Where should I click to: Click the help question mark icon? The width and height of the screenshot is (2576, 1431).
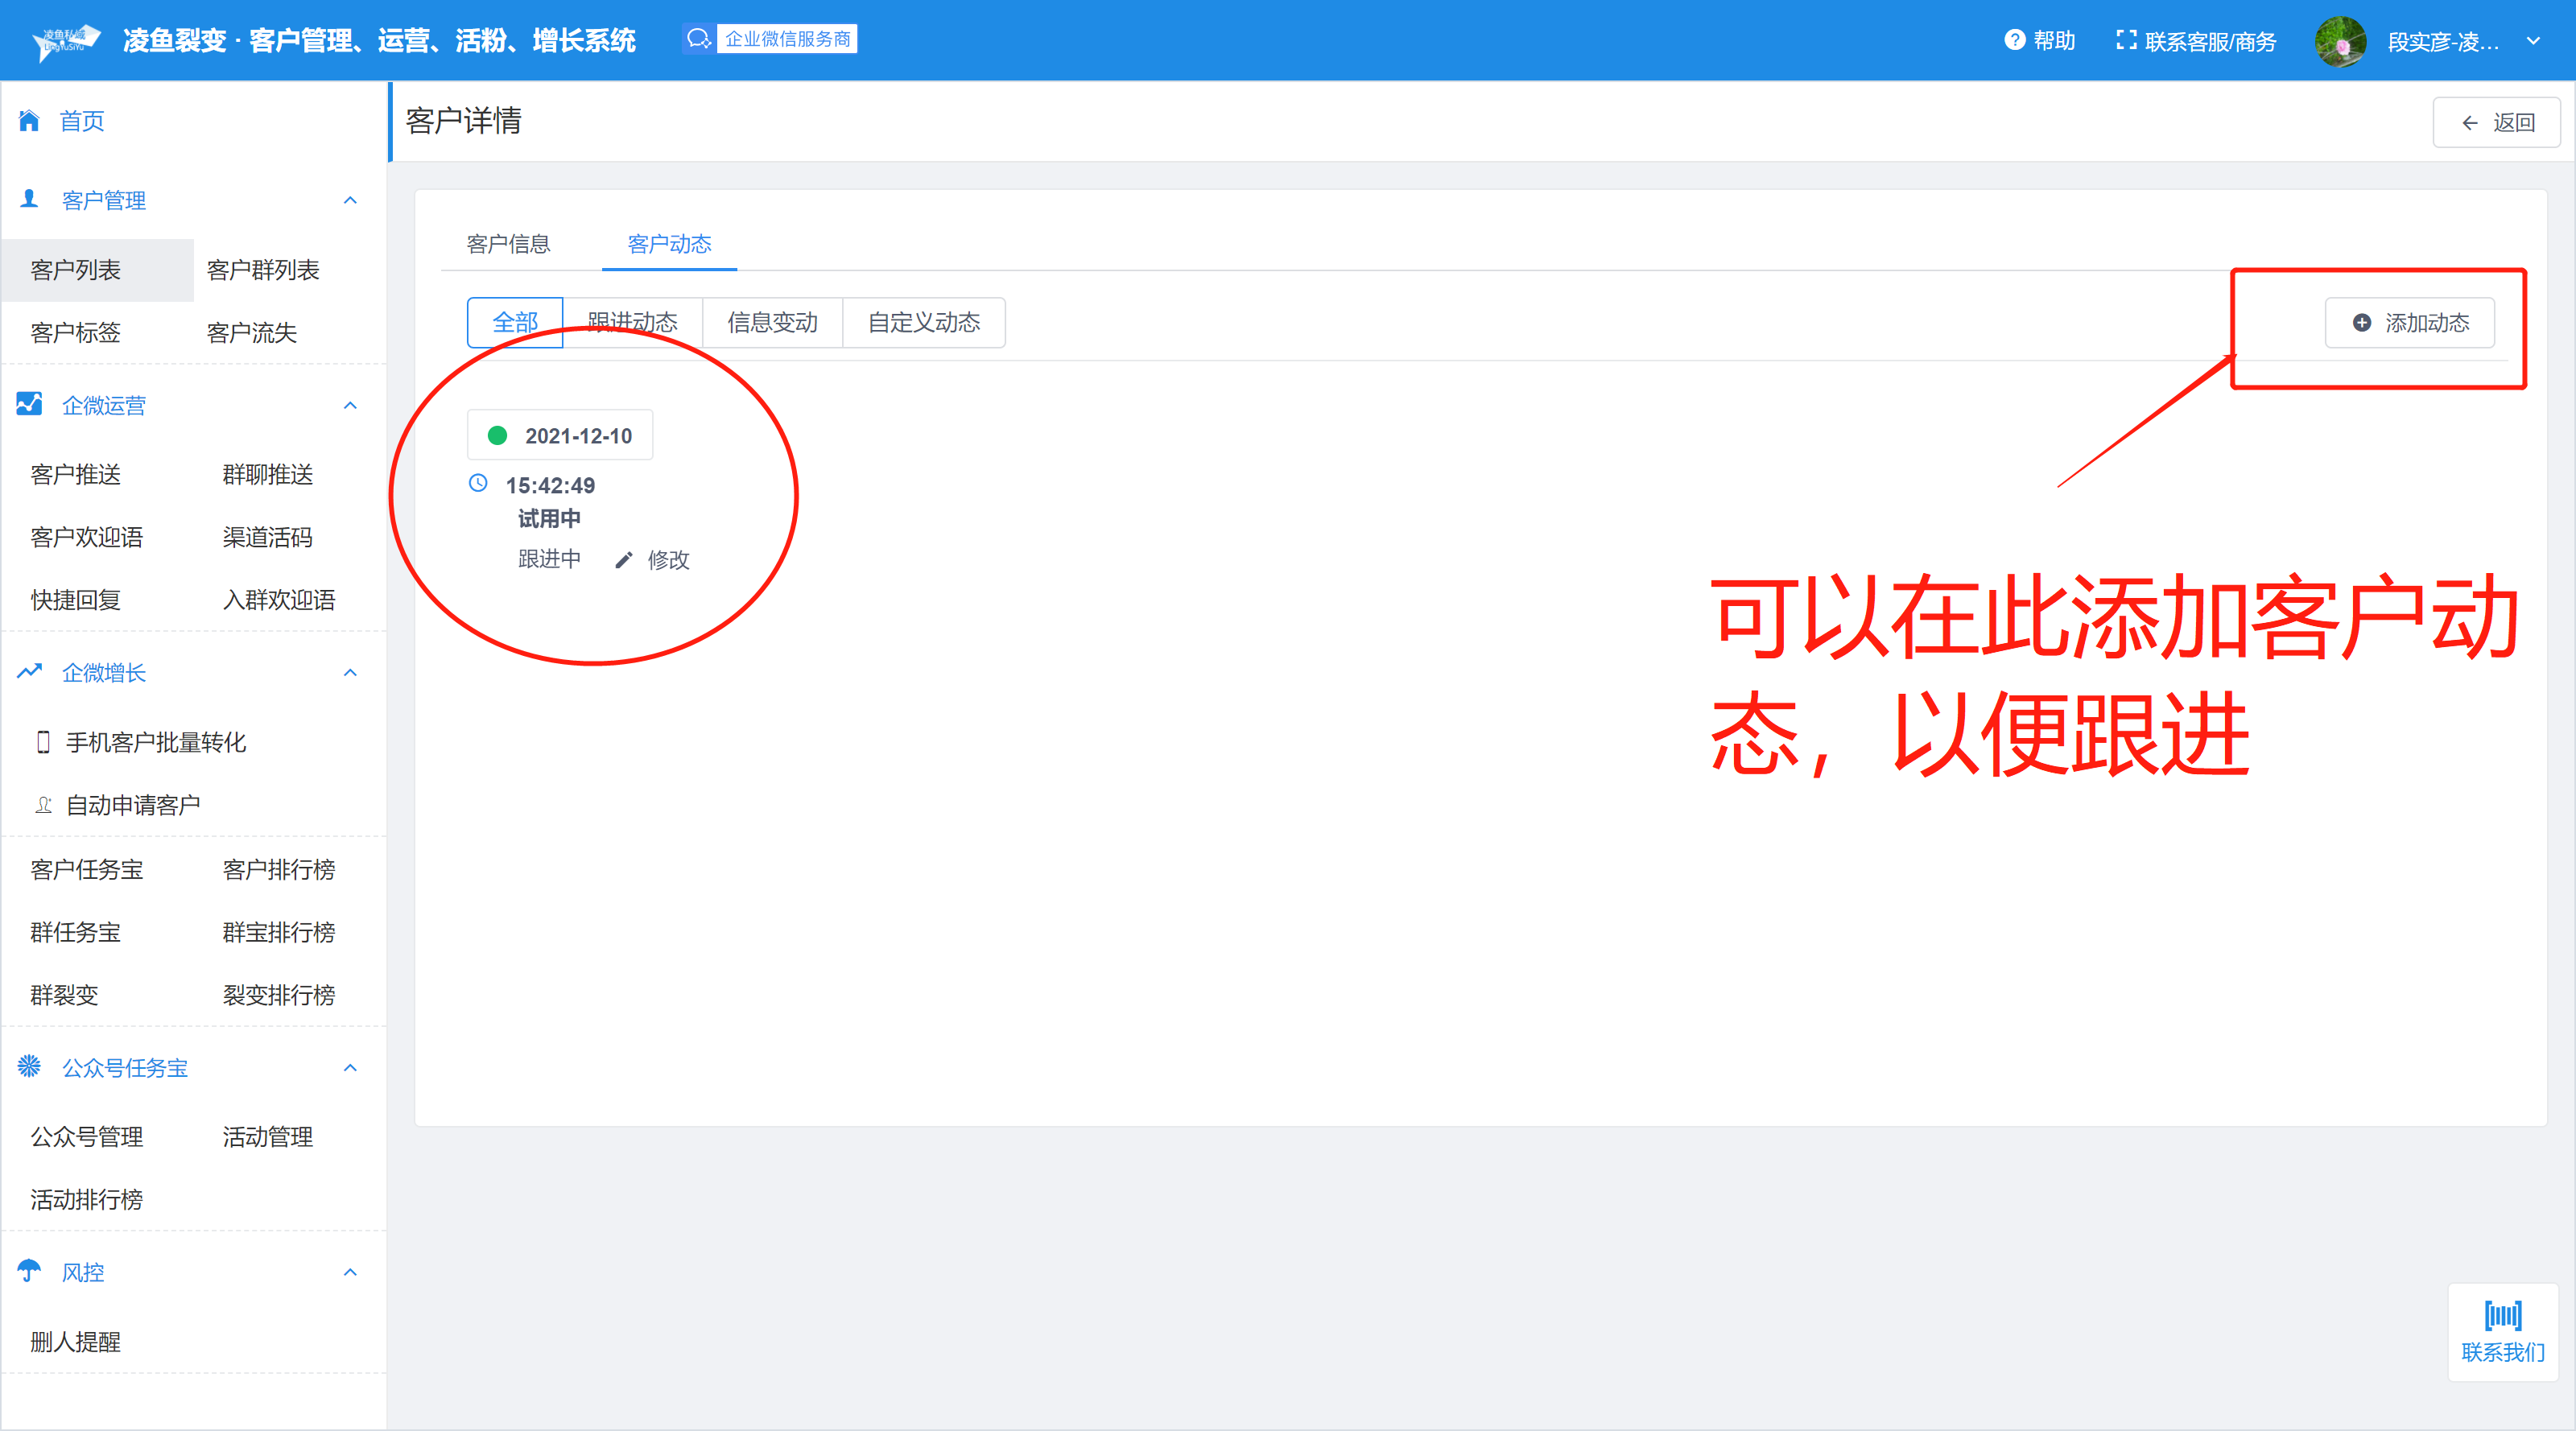2014,40
